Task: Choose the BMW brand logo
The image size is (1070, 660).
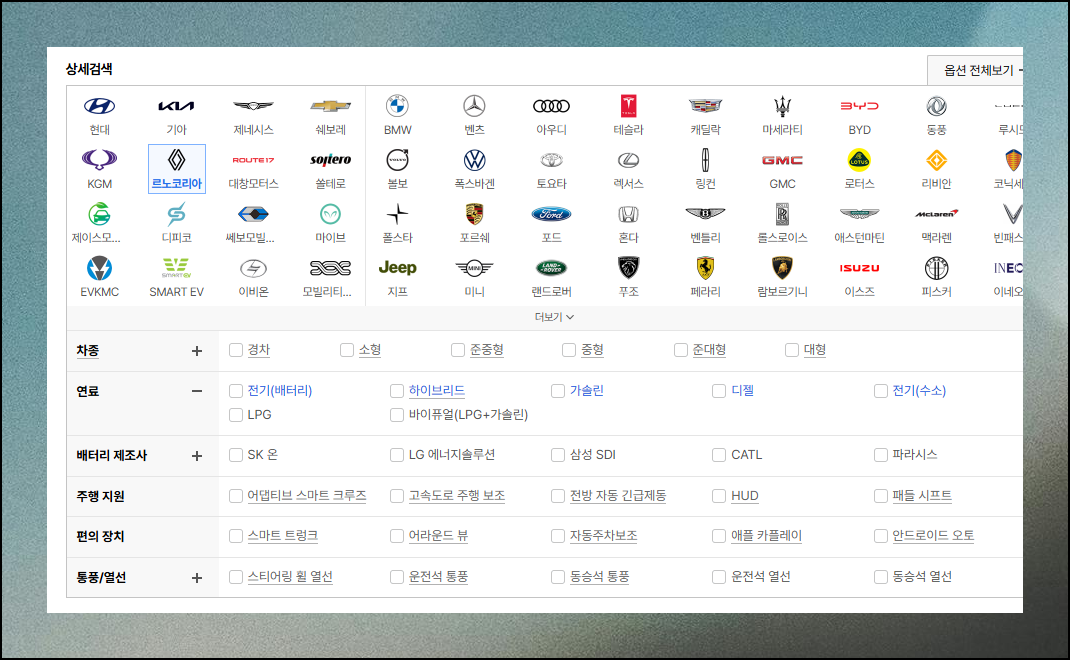Action: (397, 106)
